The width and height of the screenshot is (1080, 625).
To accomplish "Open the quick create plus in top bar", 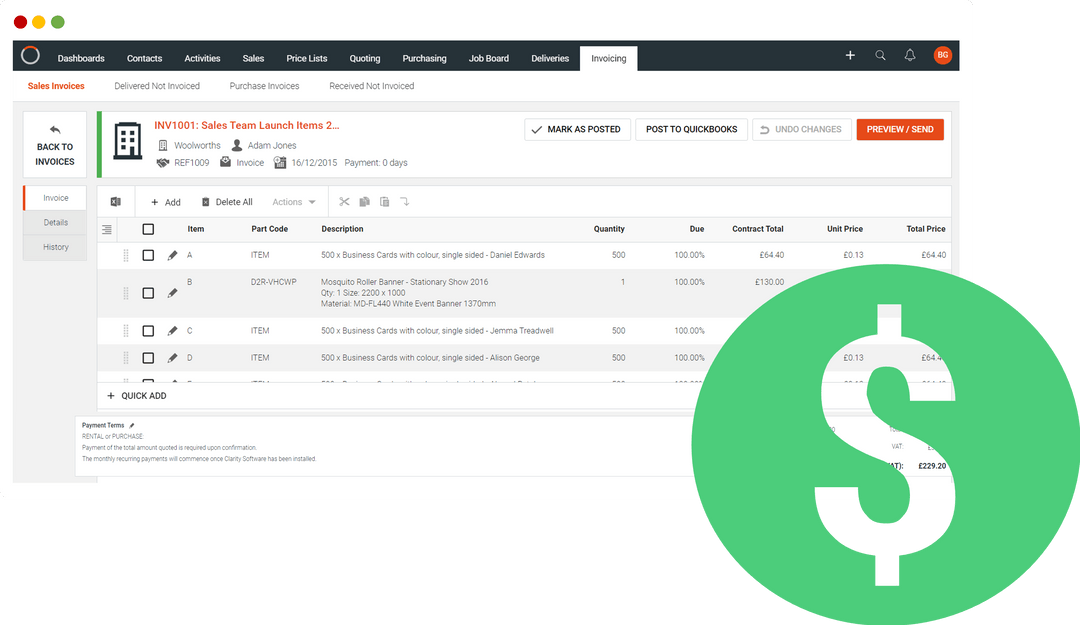I will coord(850,57).
